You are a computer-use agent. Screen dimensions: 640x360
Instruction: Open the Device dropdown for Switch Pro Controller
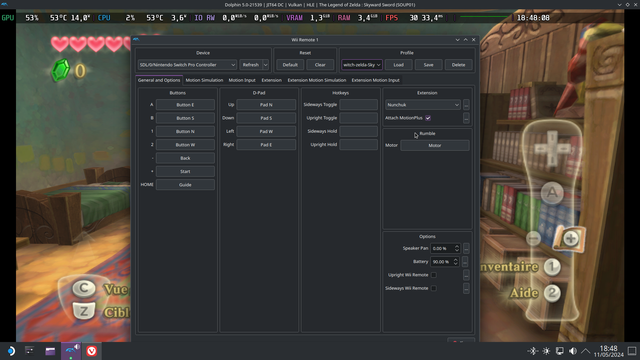187,65
